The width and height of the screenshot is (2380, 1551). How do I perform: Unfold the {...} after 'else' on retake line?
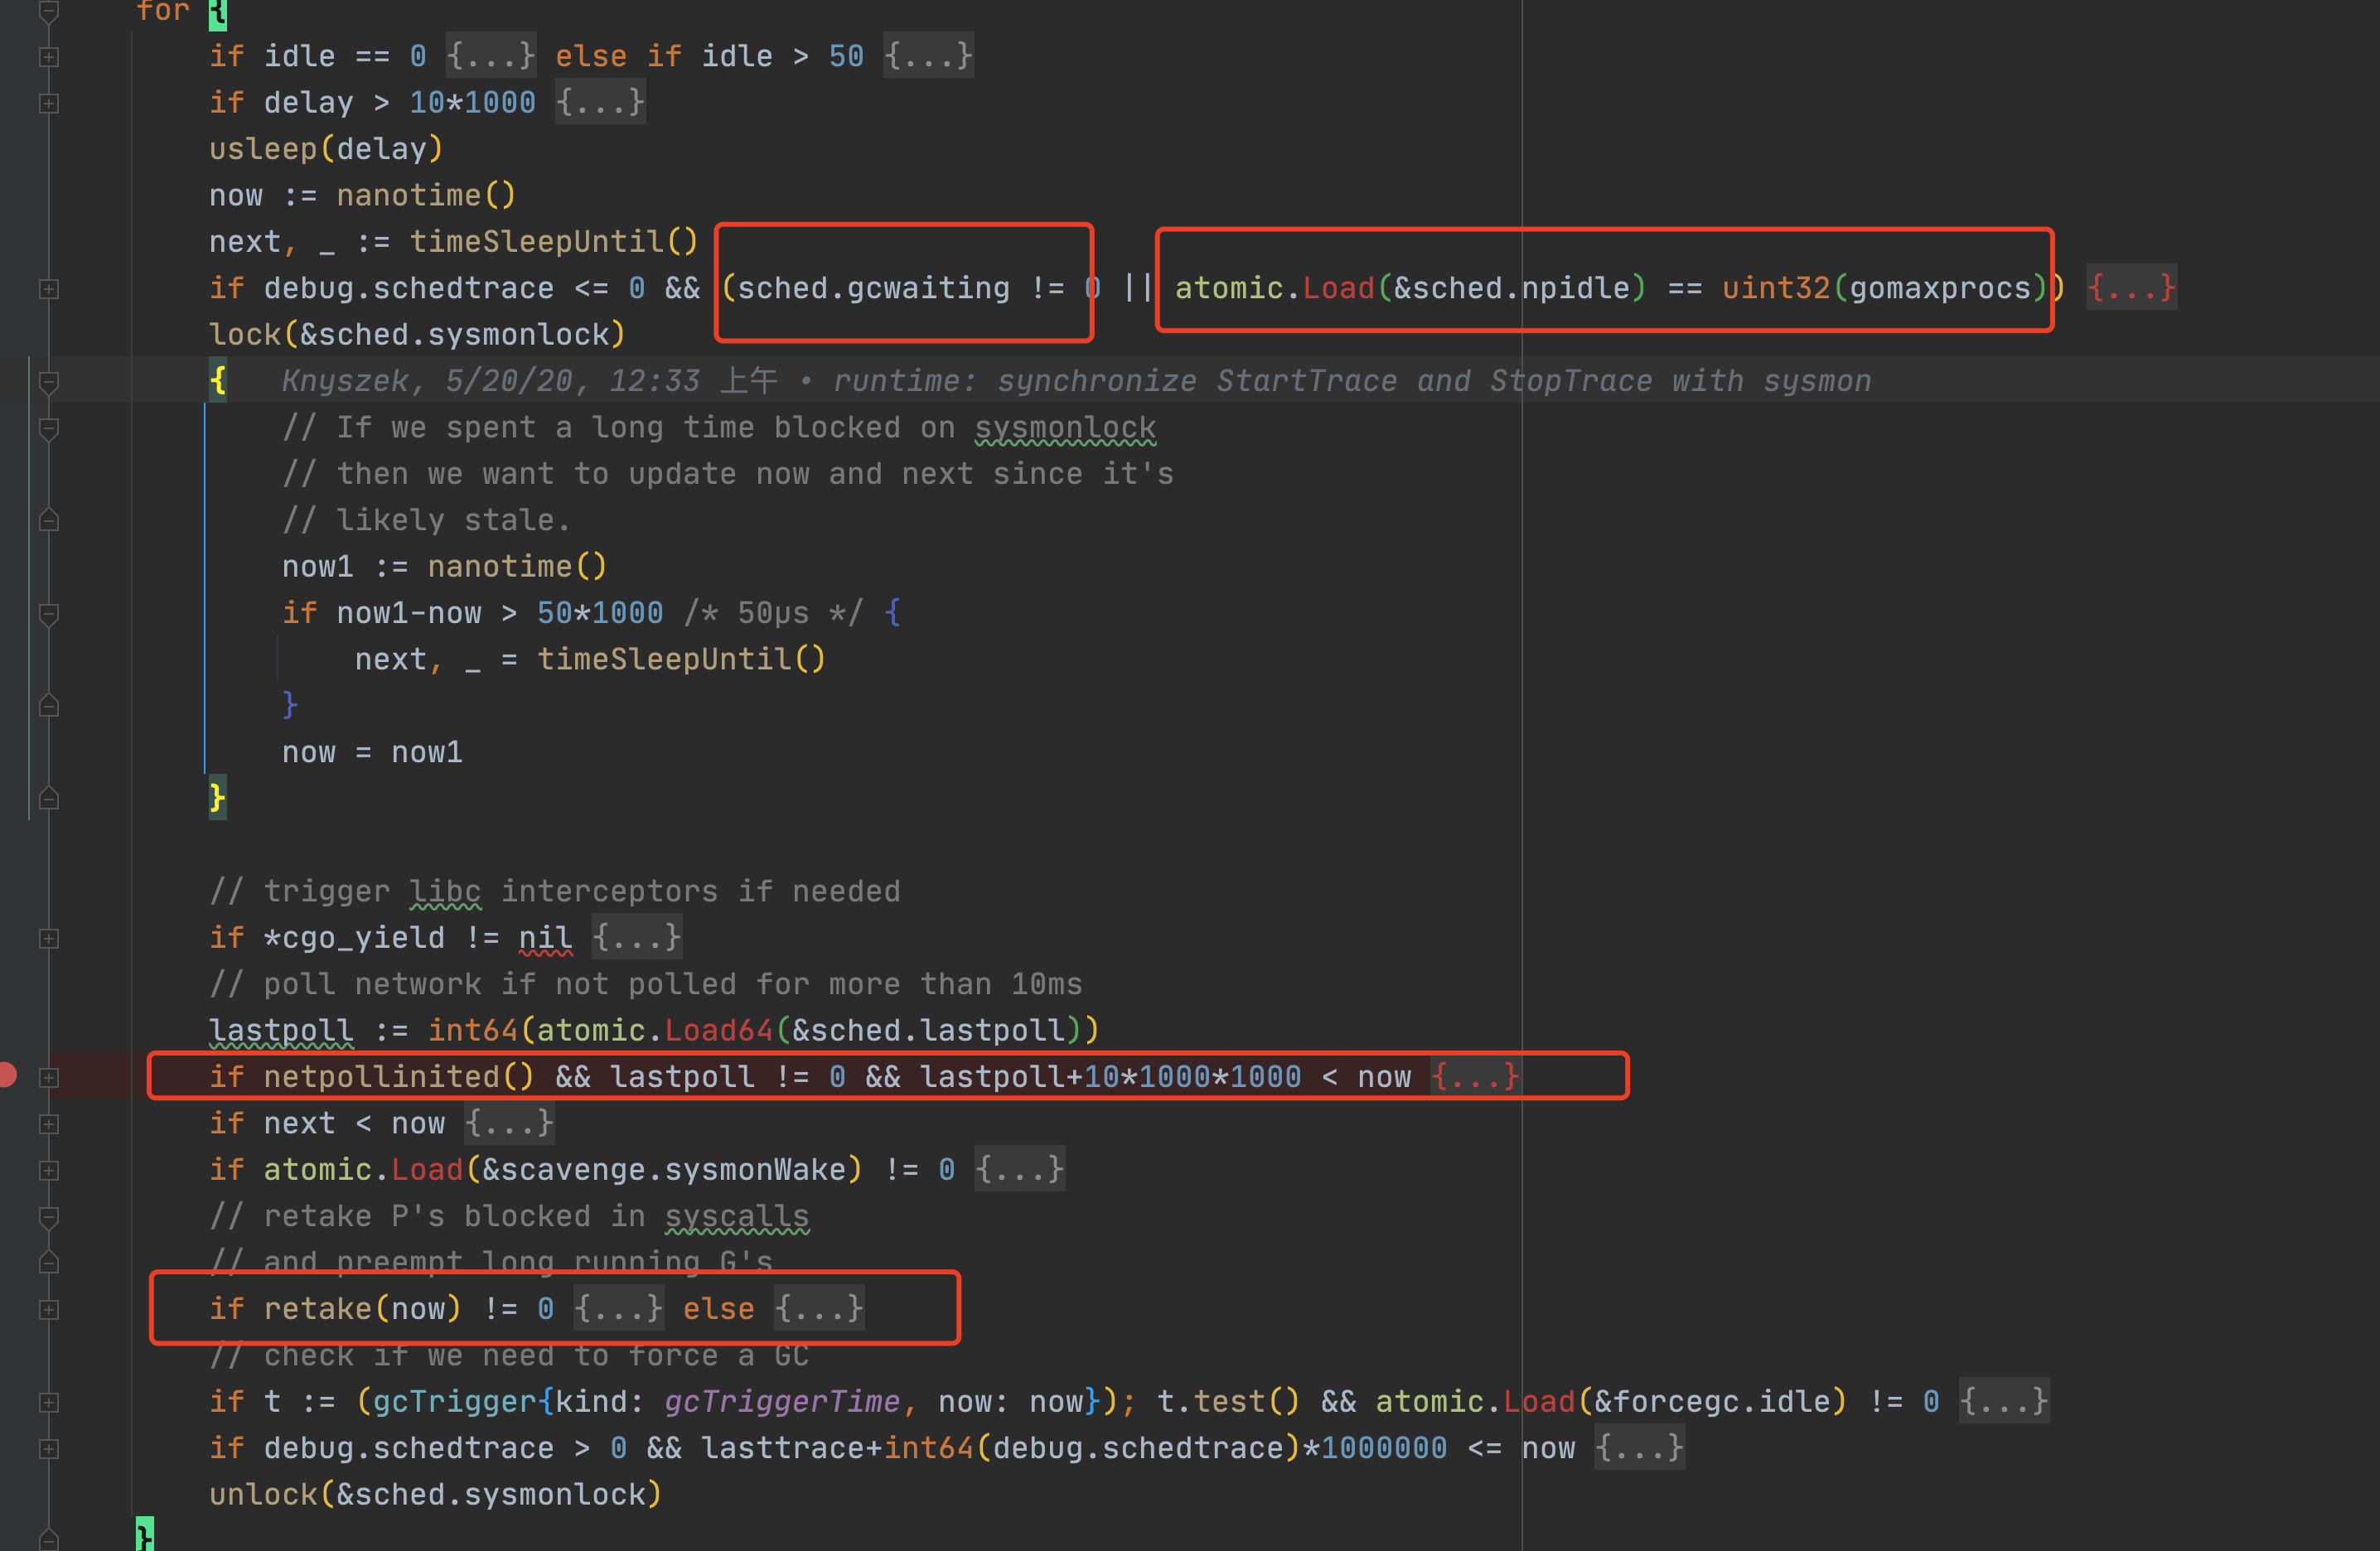(x=819, y=1308)
